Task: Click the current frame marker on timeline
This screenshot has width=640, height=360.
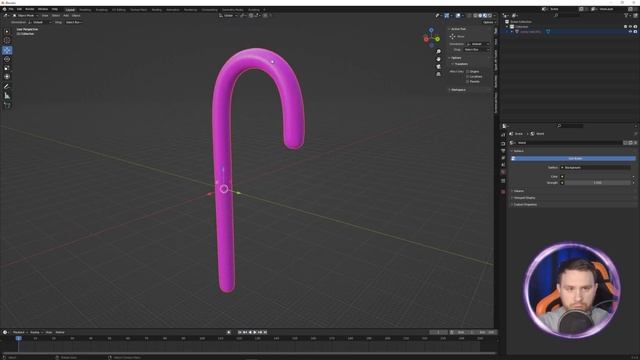Action: coord(18,338)
